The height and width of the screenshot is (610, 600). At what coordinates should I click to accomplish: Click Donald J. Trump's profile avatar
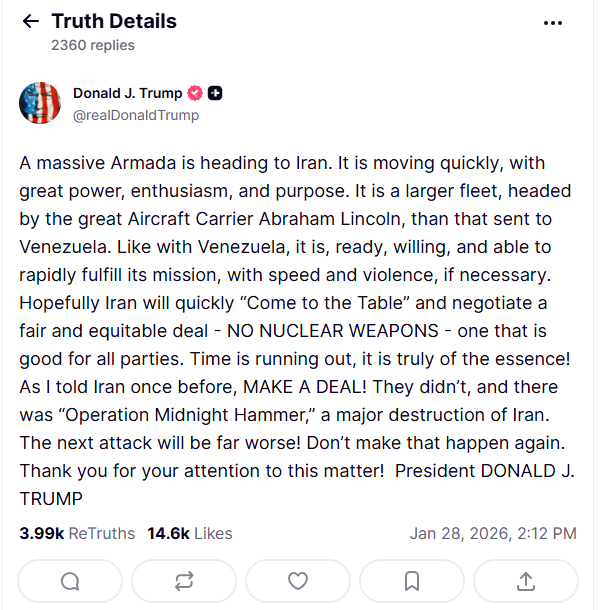tap(40, 103)
